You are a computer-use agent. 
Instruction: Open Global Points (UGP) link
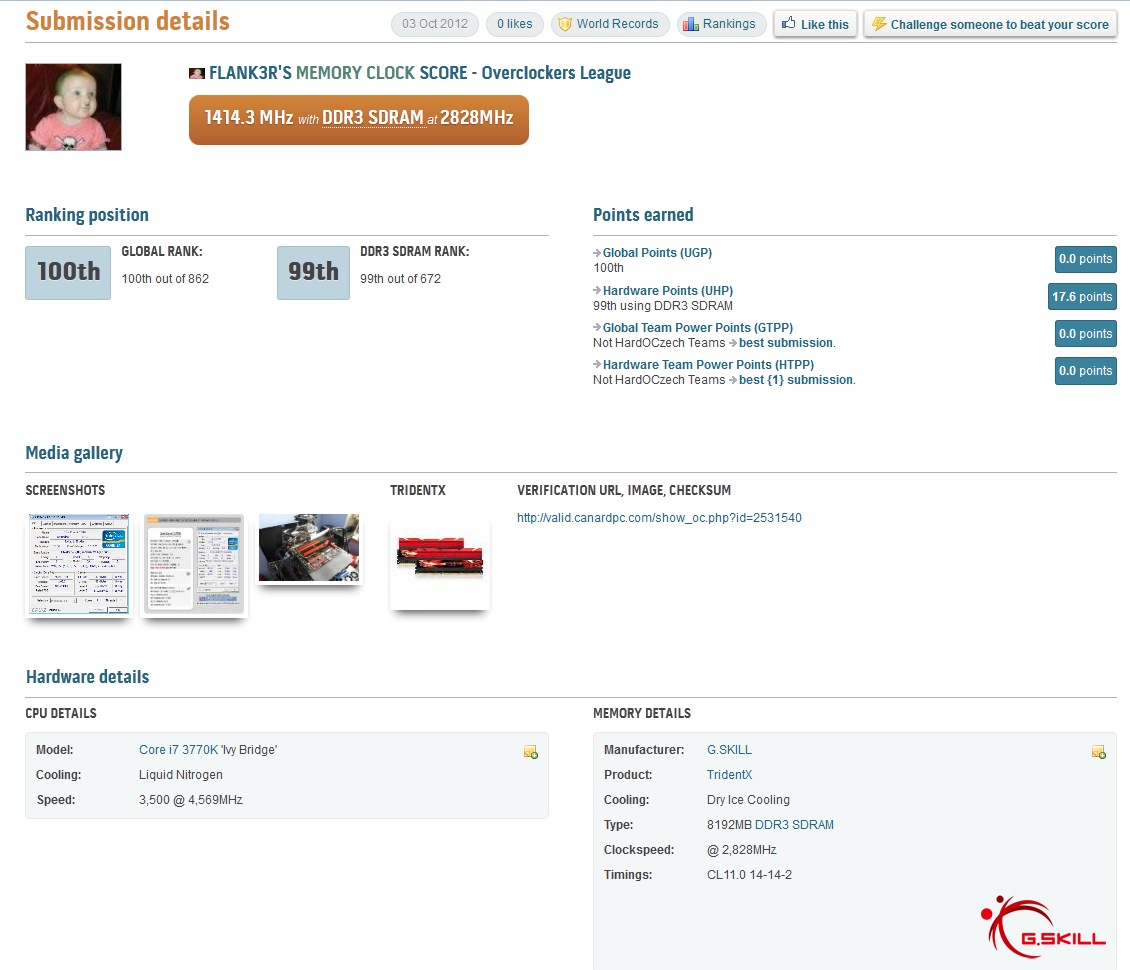(657, 253)
